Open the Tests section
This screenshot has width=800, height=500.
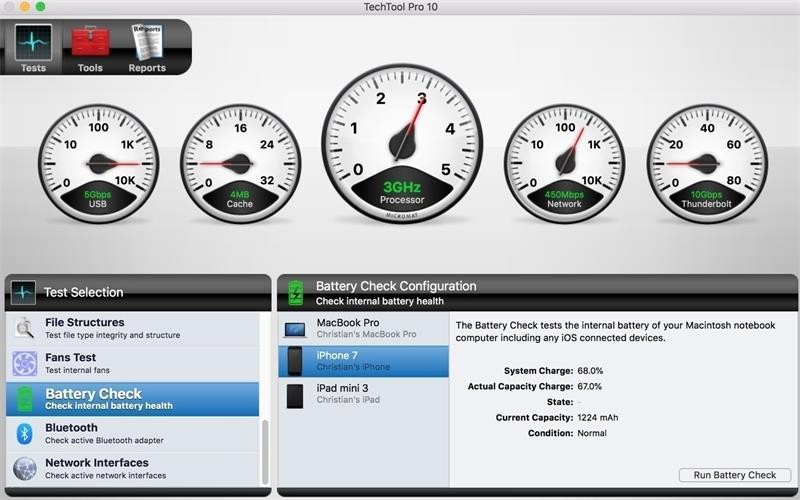[x=33, y=48]
